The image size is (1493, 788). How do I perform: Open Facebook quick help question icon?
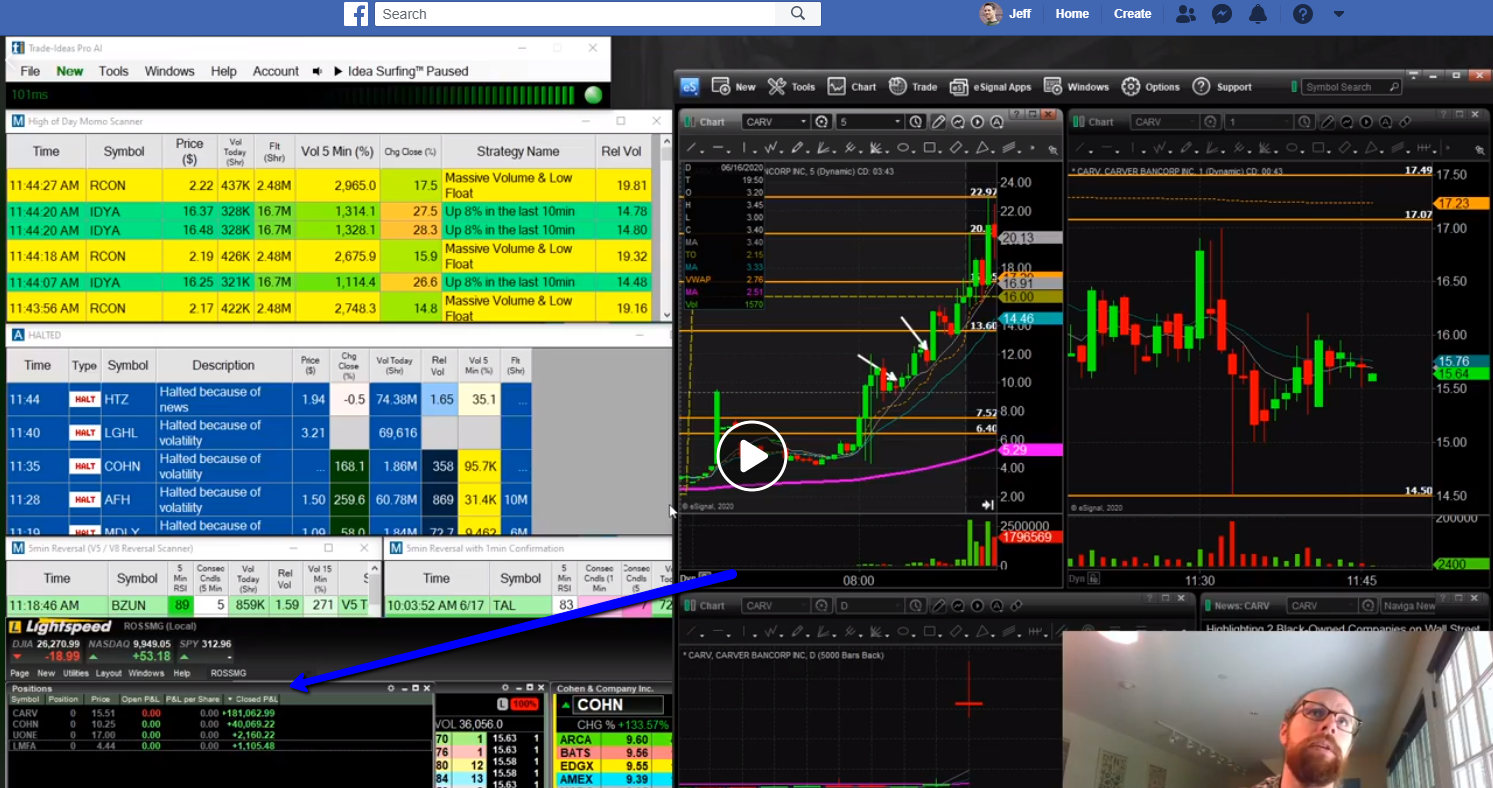tap(1302, 14)
